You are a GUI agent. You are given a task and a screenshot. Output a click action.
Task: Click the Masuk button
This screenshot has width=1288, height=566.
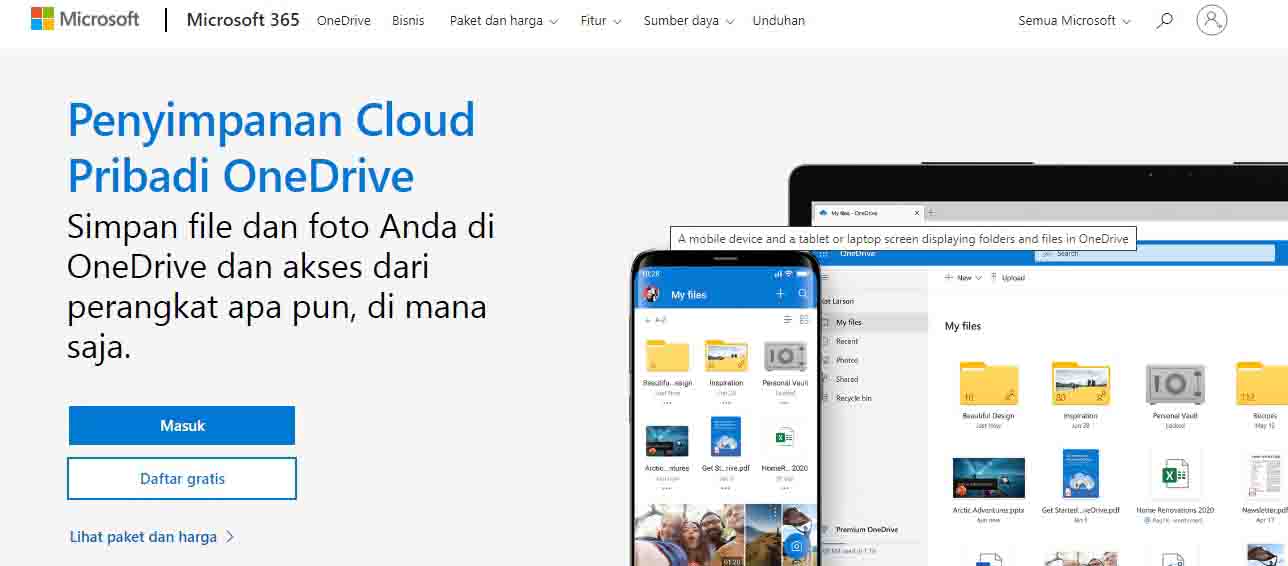pos(182,425)
